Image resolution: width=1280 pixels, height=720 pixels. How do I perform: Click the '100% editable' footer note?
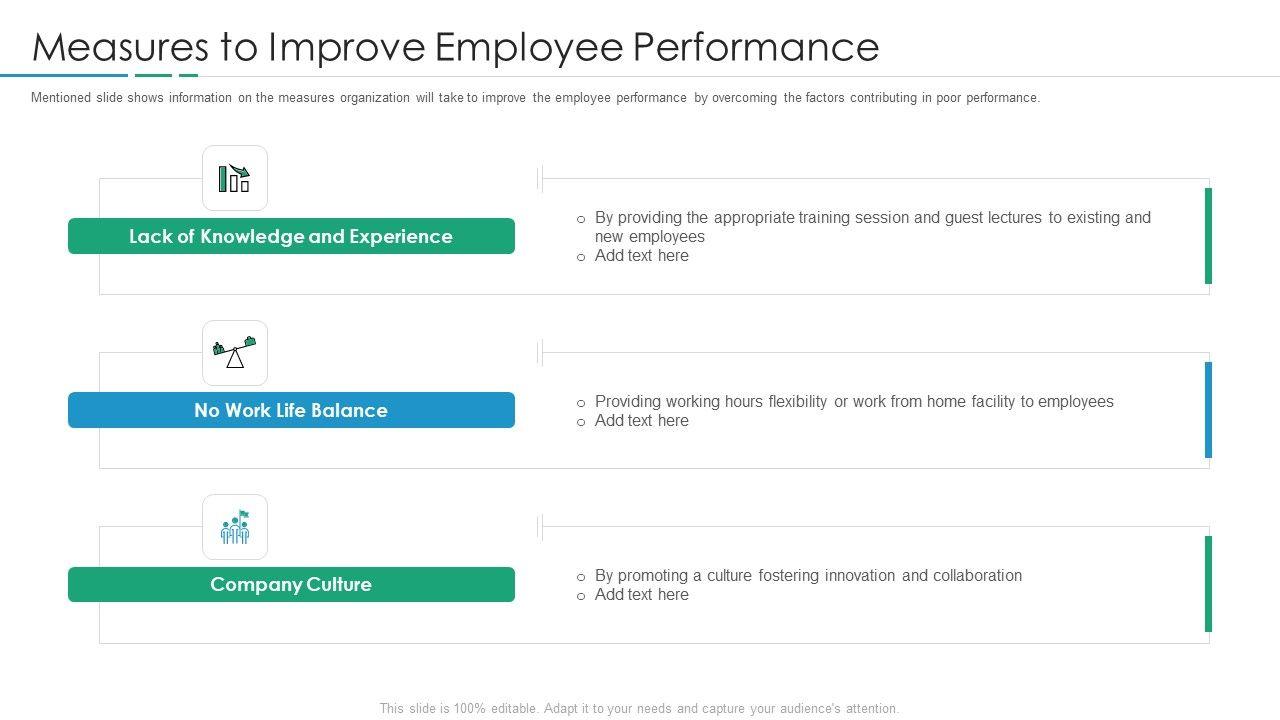pyautogui.click(x=639, y=708)
